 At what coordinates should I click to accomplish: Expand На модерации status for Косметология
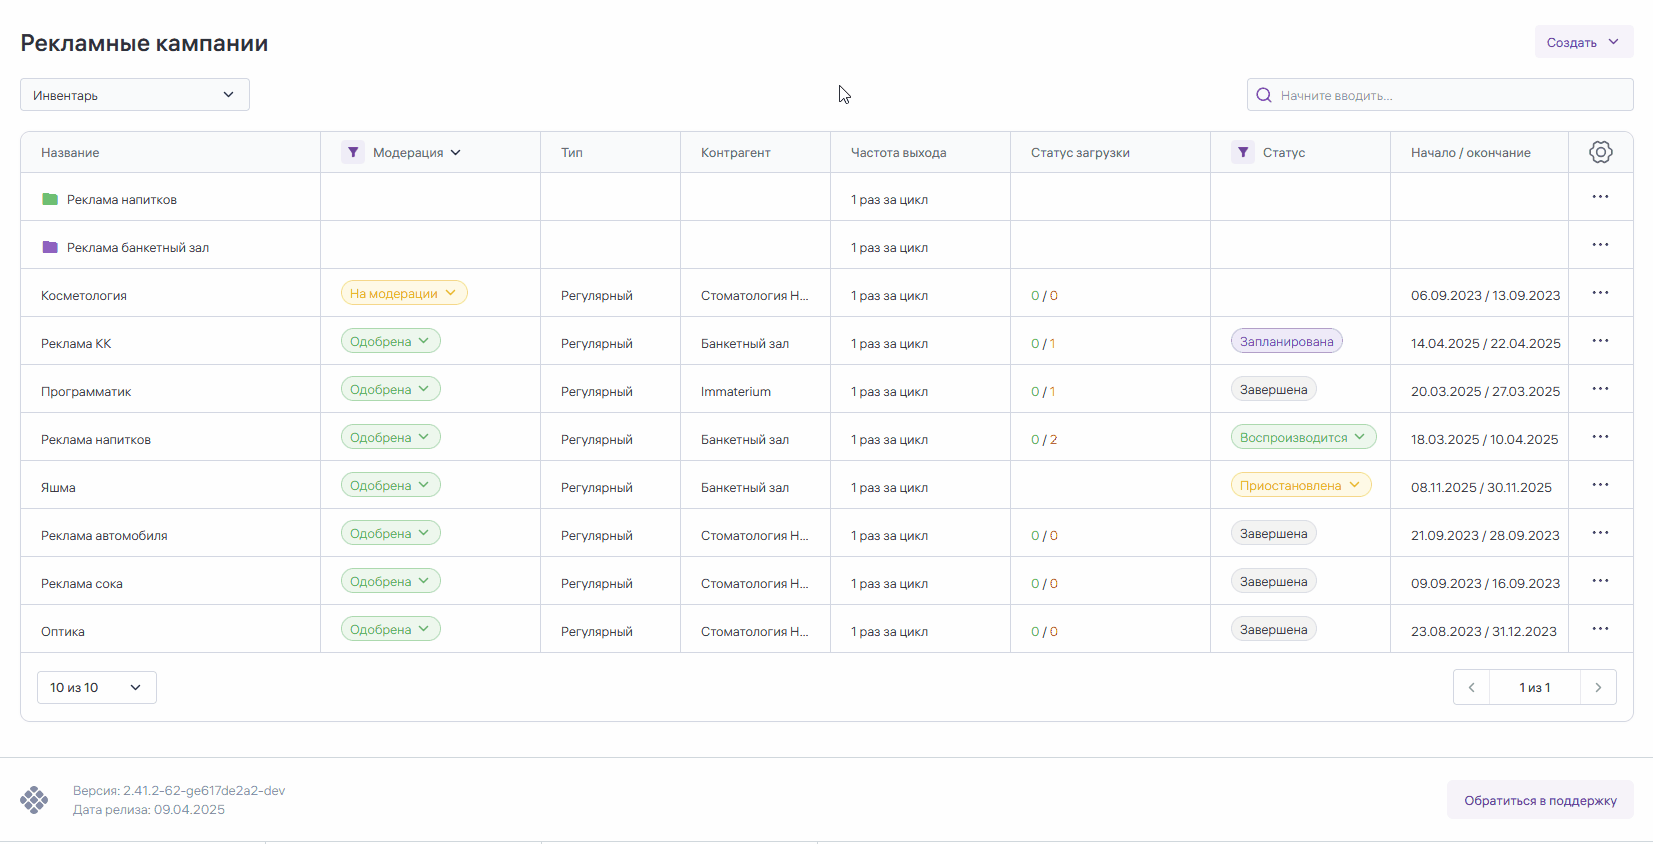pyautogui.click(x=403, y=293)
